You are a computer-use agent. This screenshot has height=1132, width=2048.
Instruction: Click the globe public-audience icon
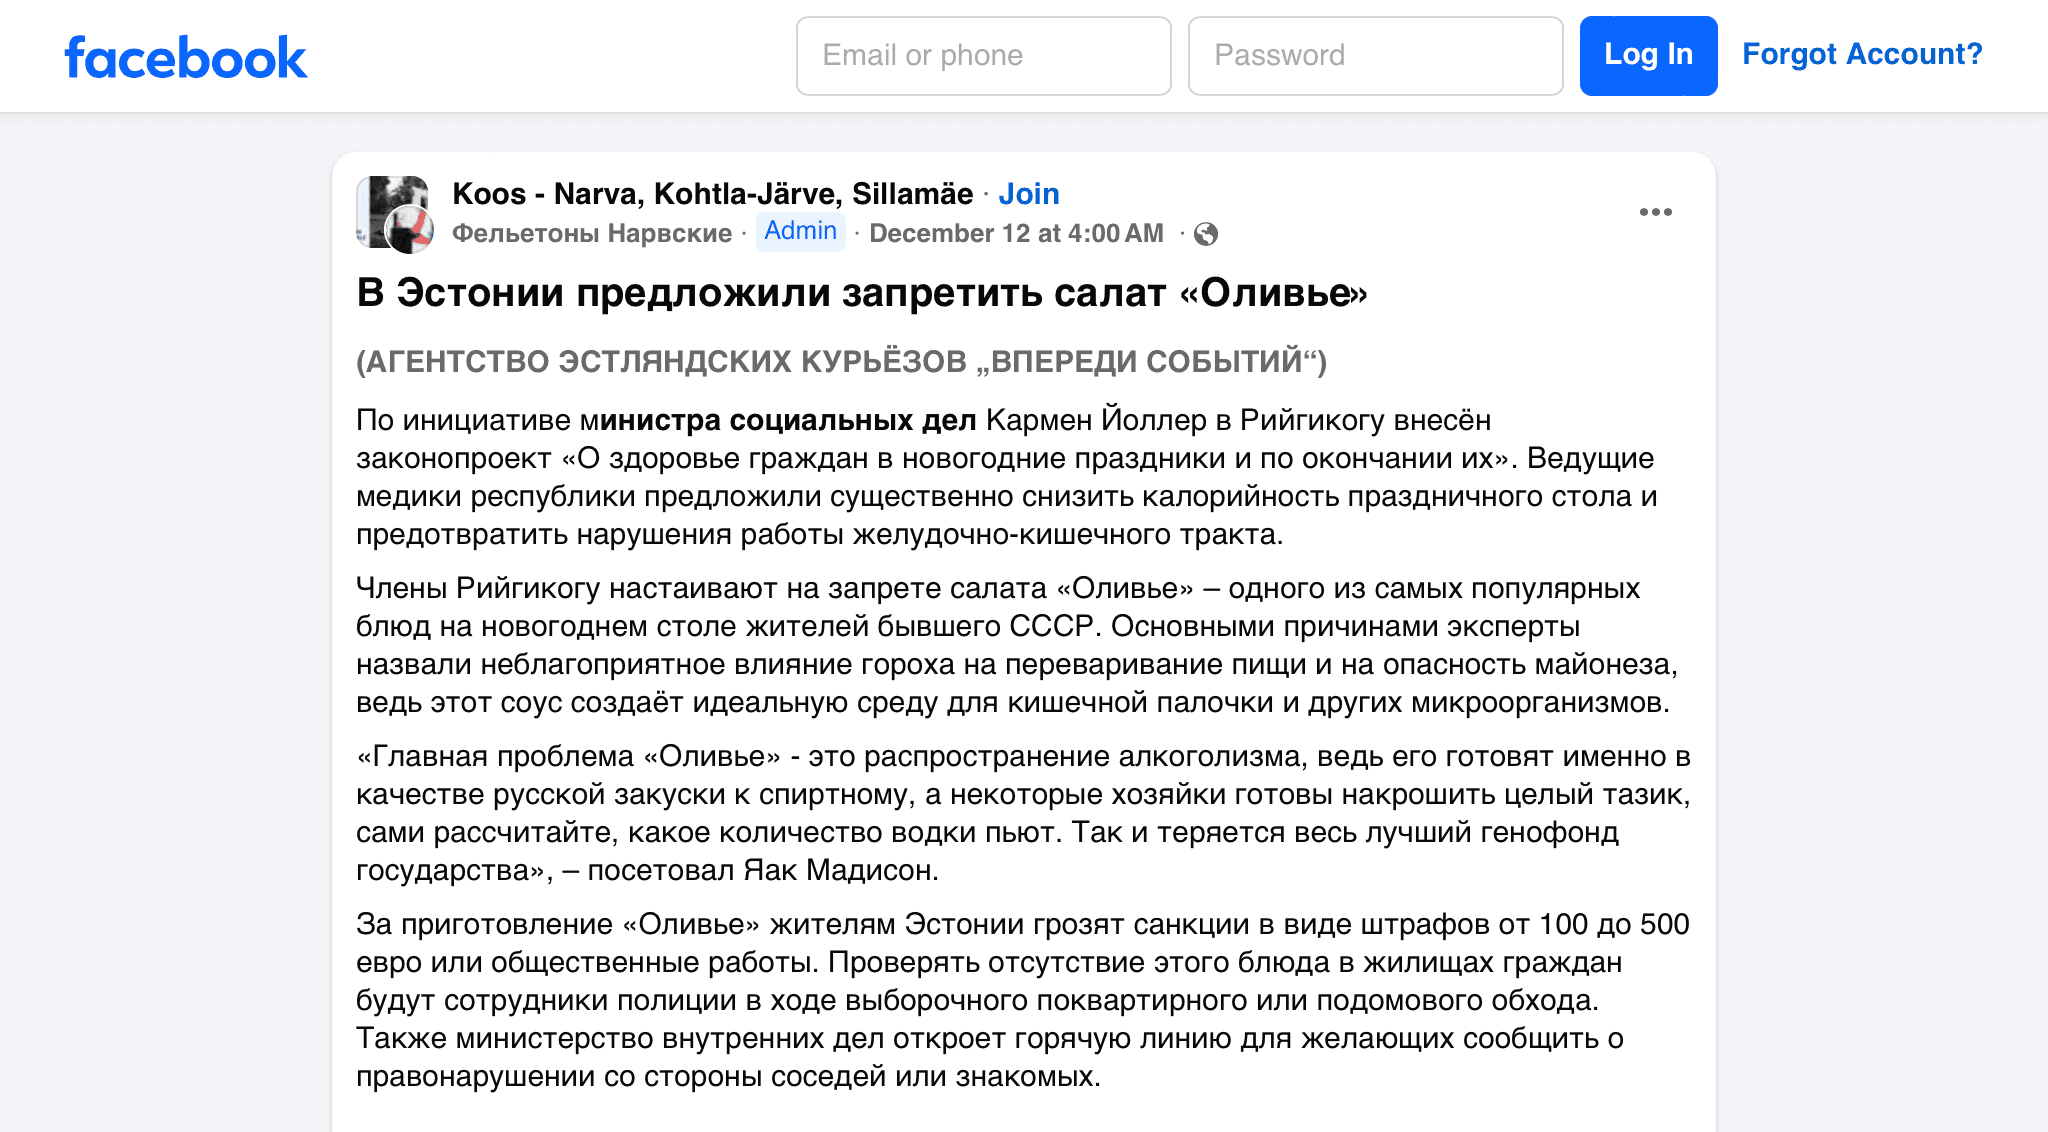(1205, 232)
